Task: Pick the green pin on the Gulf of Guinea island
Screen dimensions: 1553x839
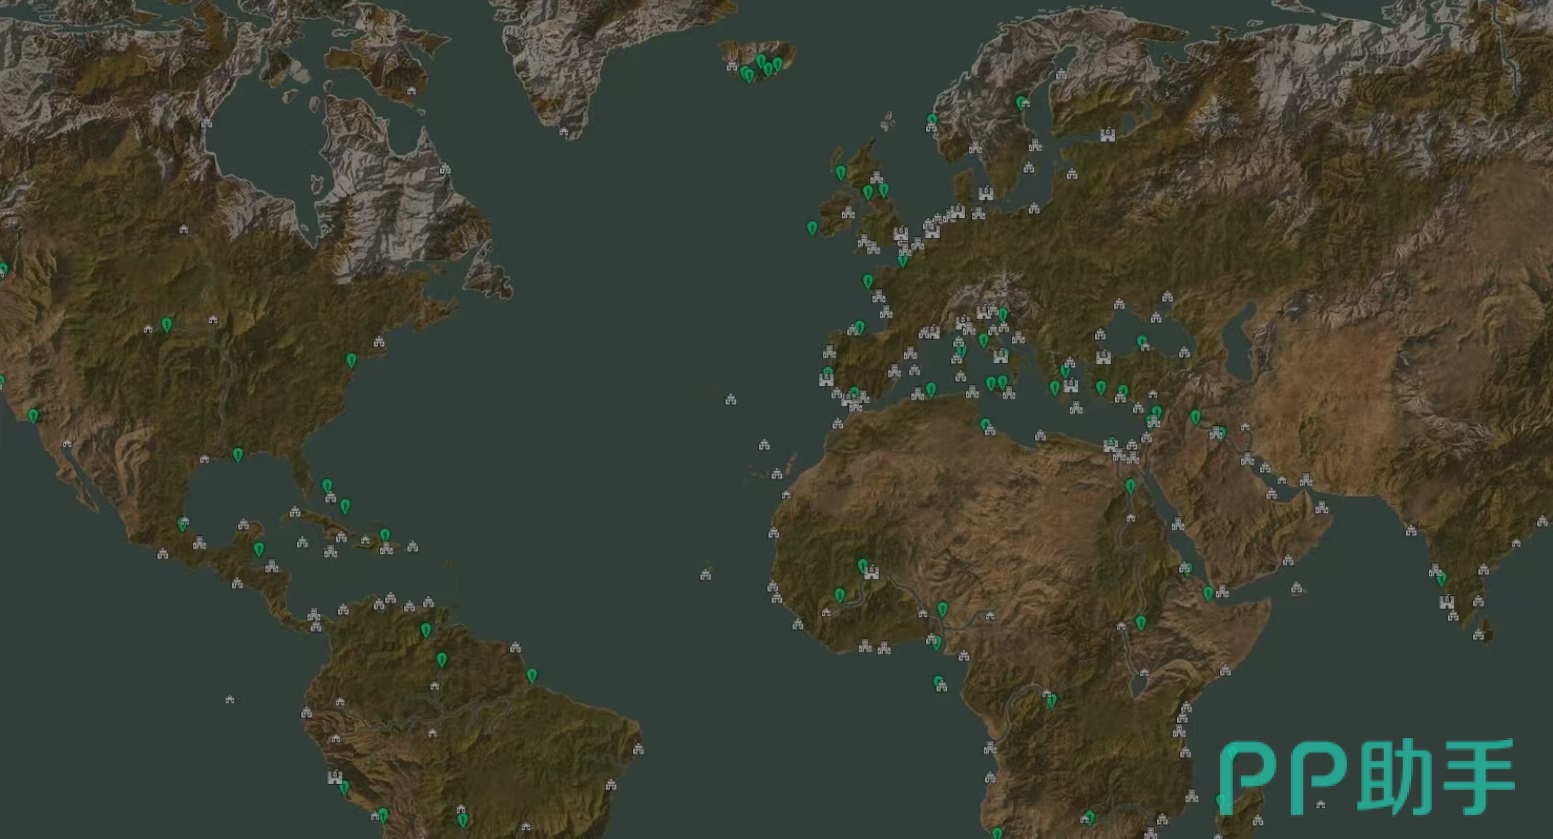Action: pos(938,683)
